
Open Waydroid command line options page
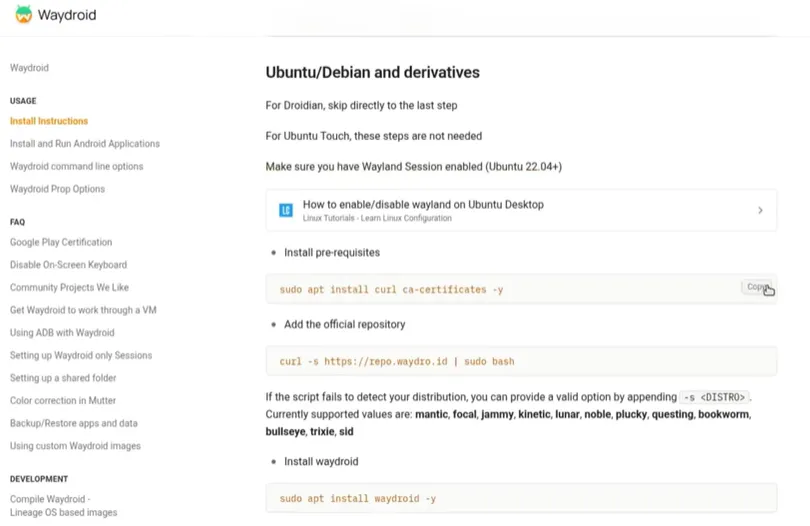[76, 167]
